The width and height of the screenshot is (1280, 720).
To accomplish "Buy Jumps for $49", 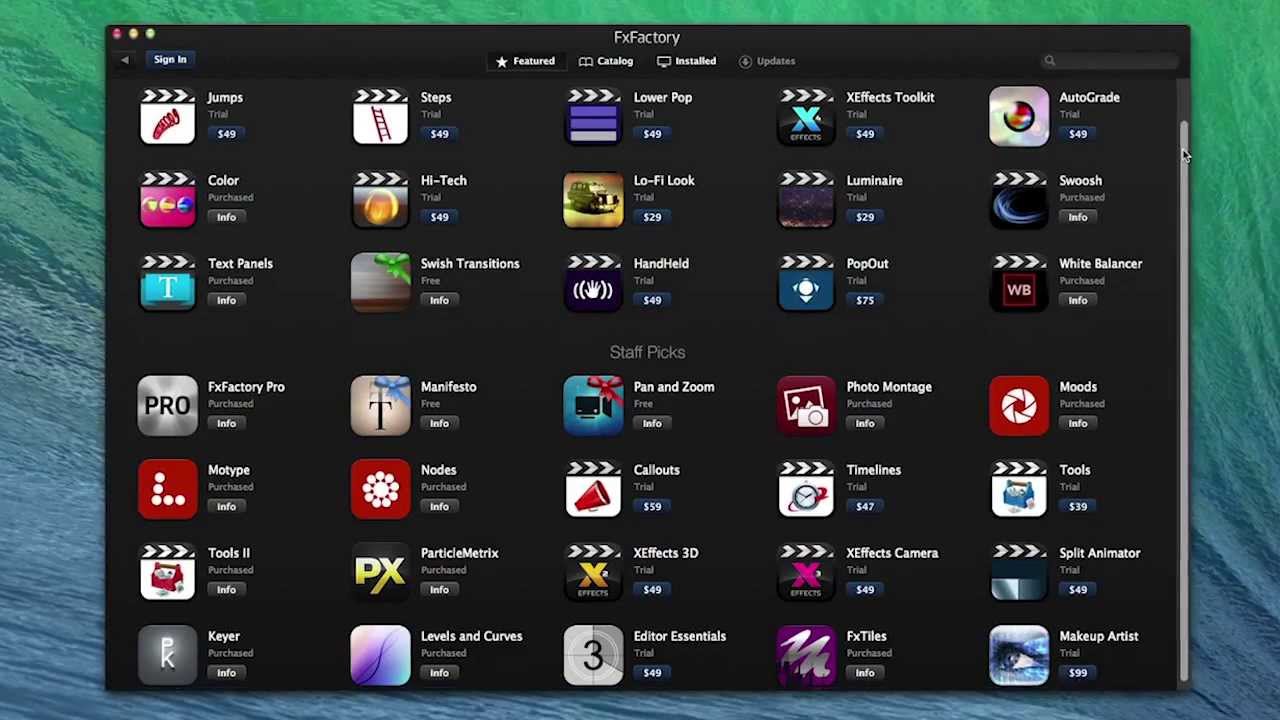I will (x=227, y=134).
